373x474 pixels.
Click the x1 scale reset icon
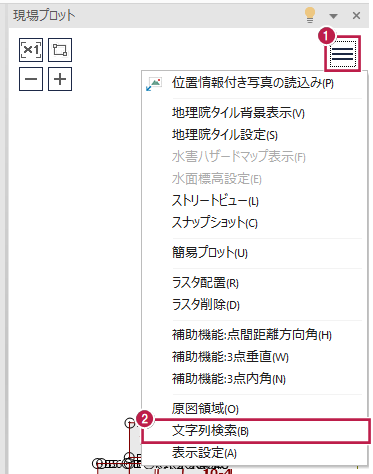31,50
